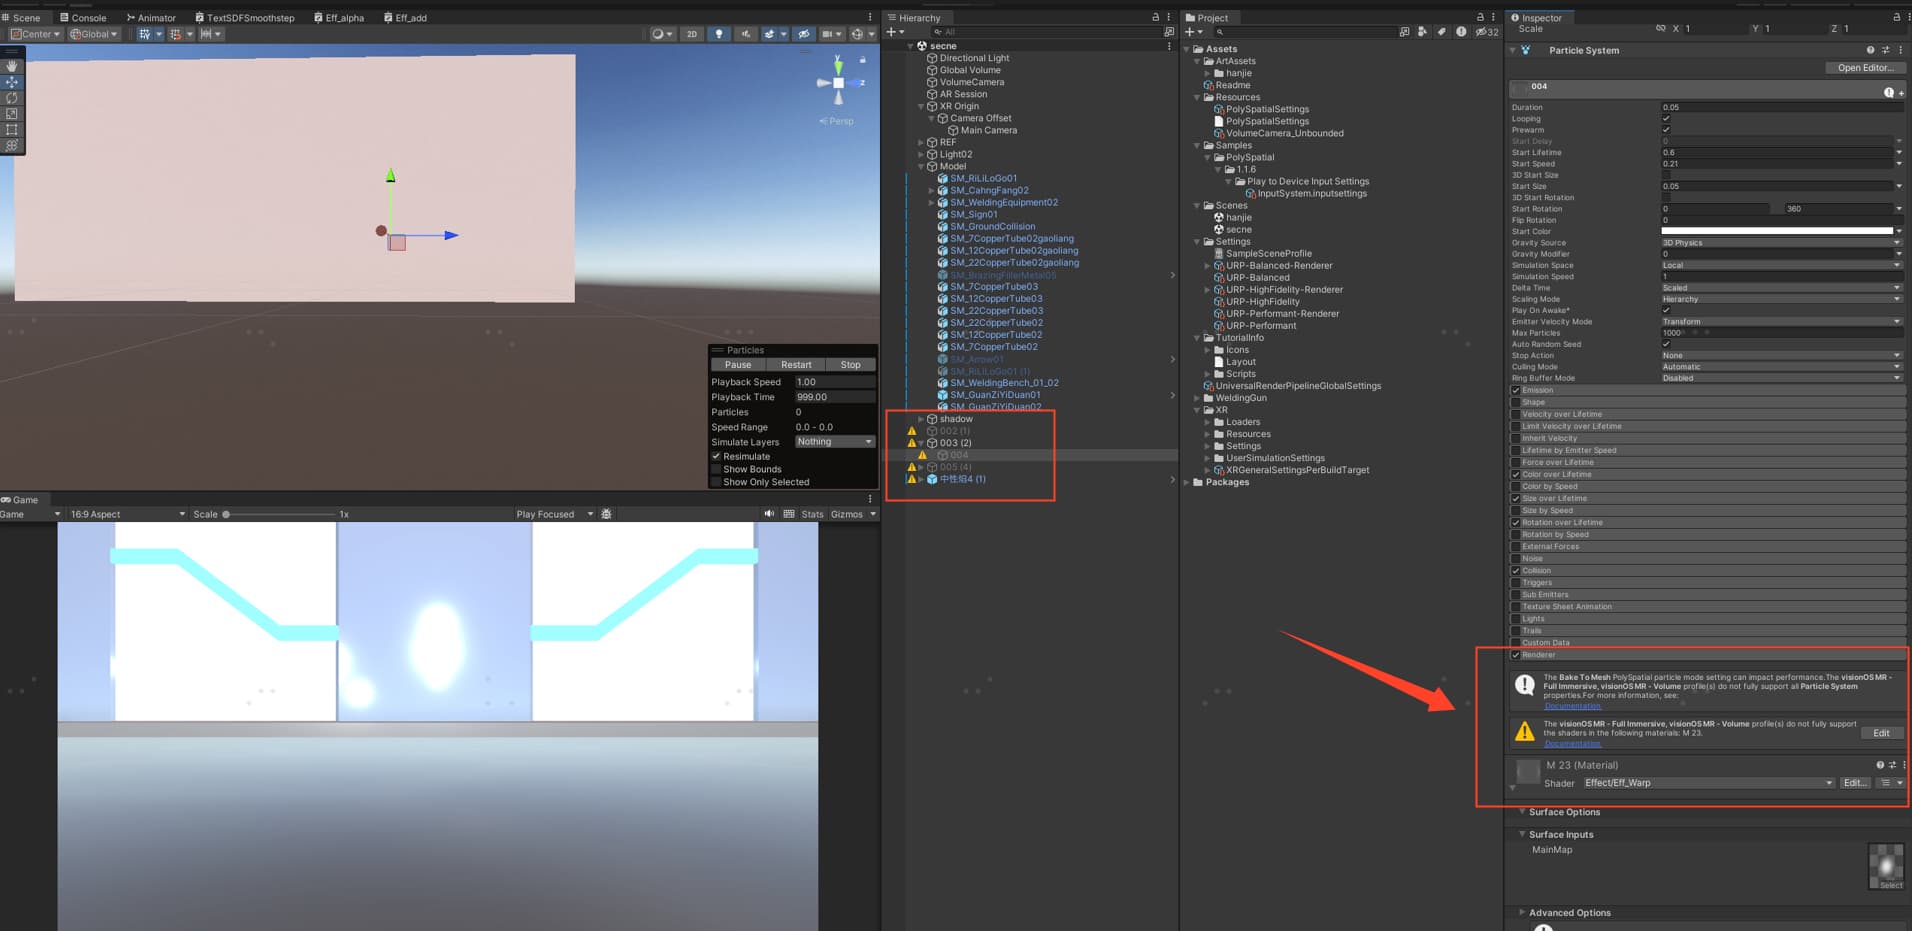This screenshot has height=931, width=1912.
Task: Select the Rect Transform tool
Action: [x=11, y=129]
